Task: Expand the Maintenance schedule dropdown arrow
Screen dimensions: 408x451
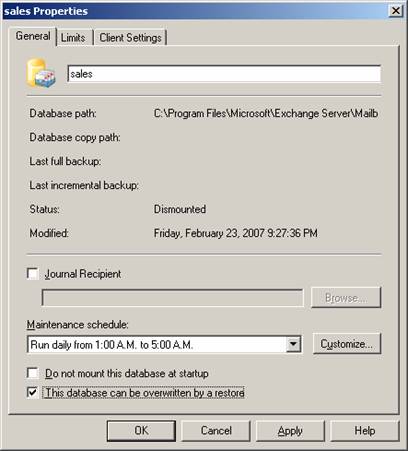Action: point(293,344)
